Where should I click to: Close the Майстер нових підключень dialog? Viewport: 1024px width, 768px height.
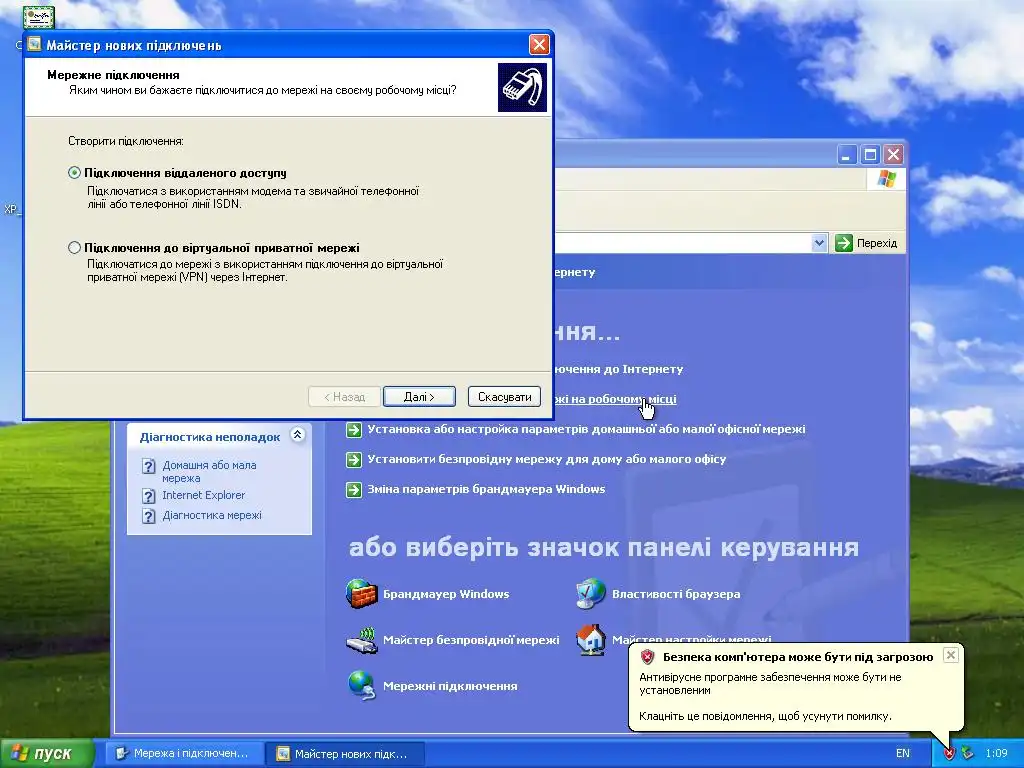click(x=539, y=44)
